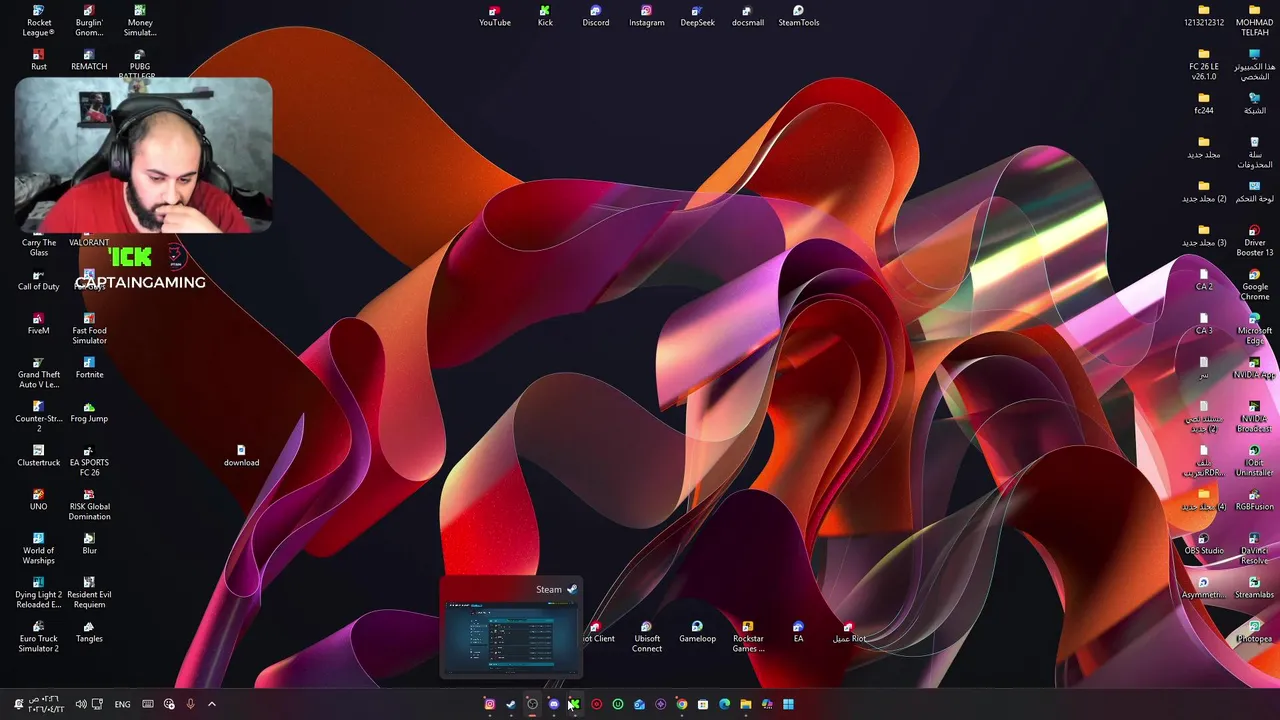Open the CA 2 file

[x=1204, y=279]
